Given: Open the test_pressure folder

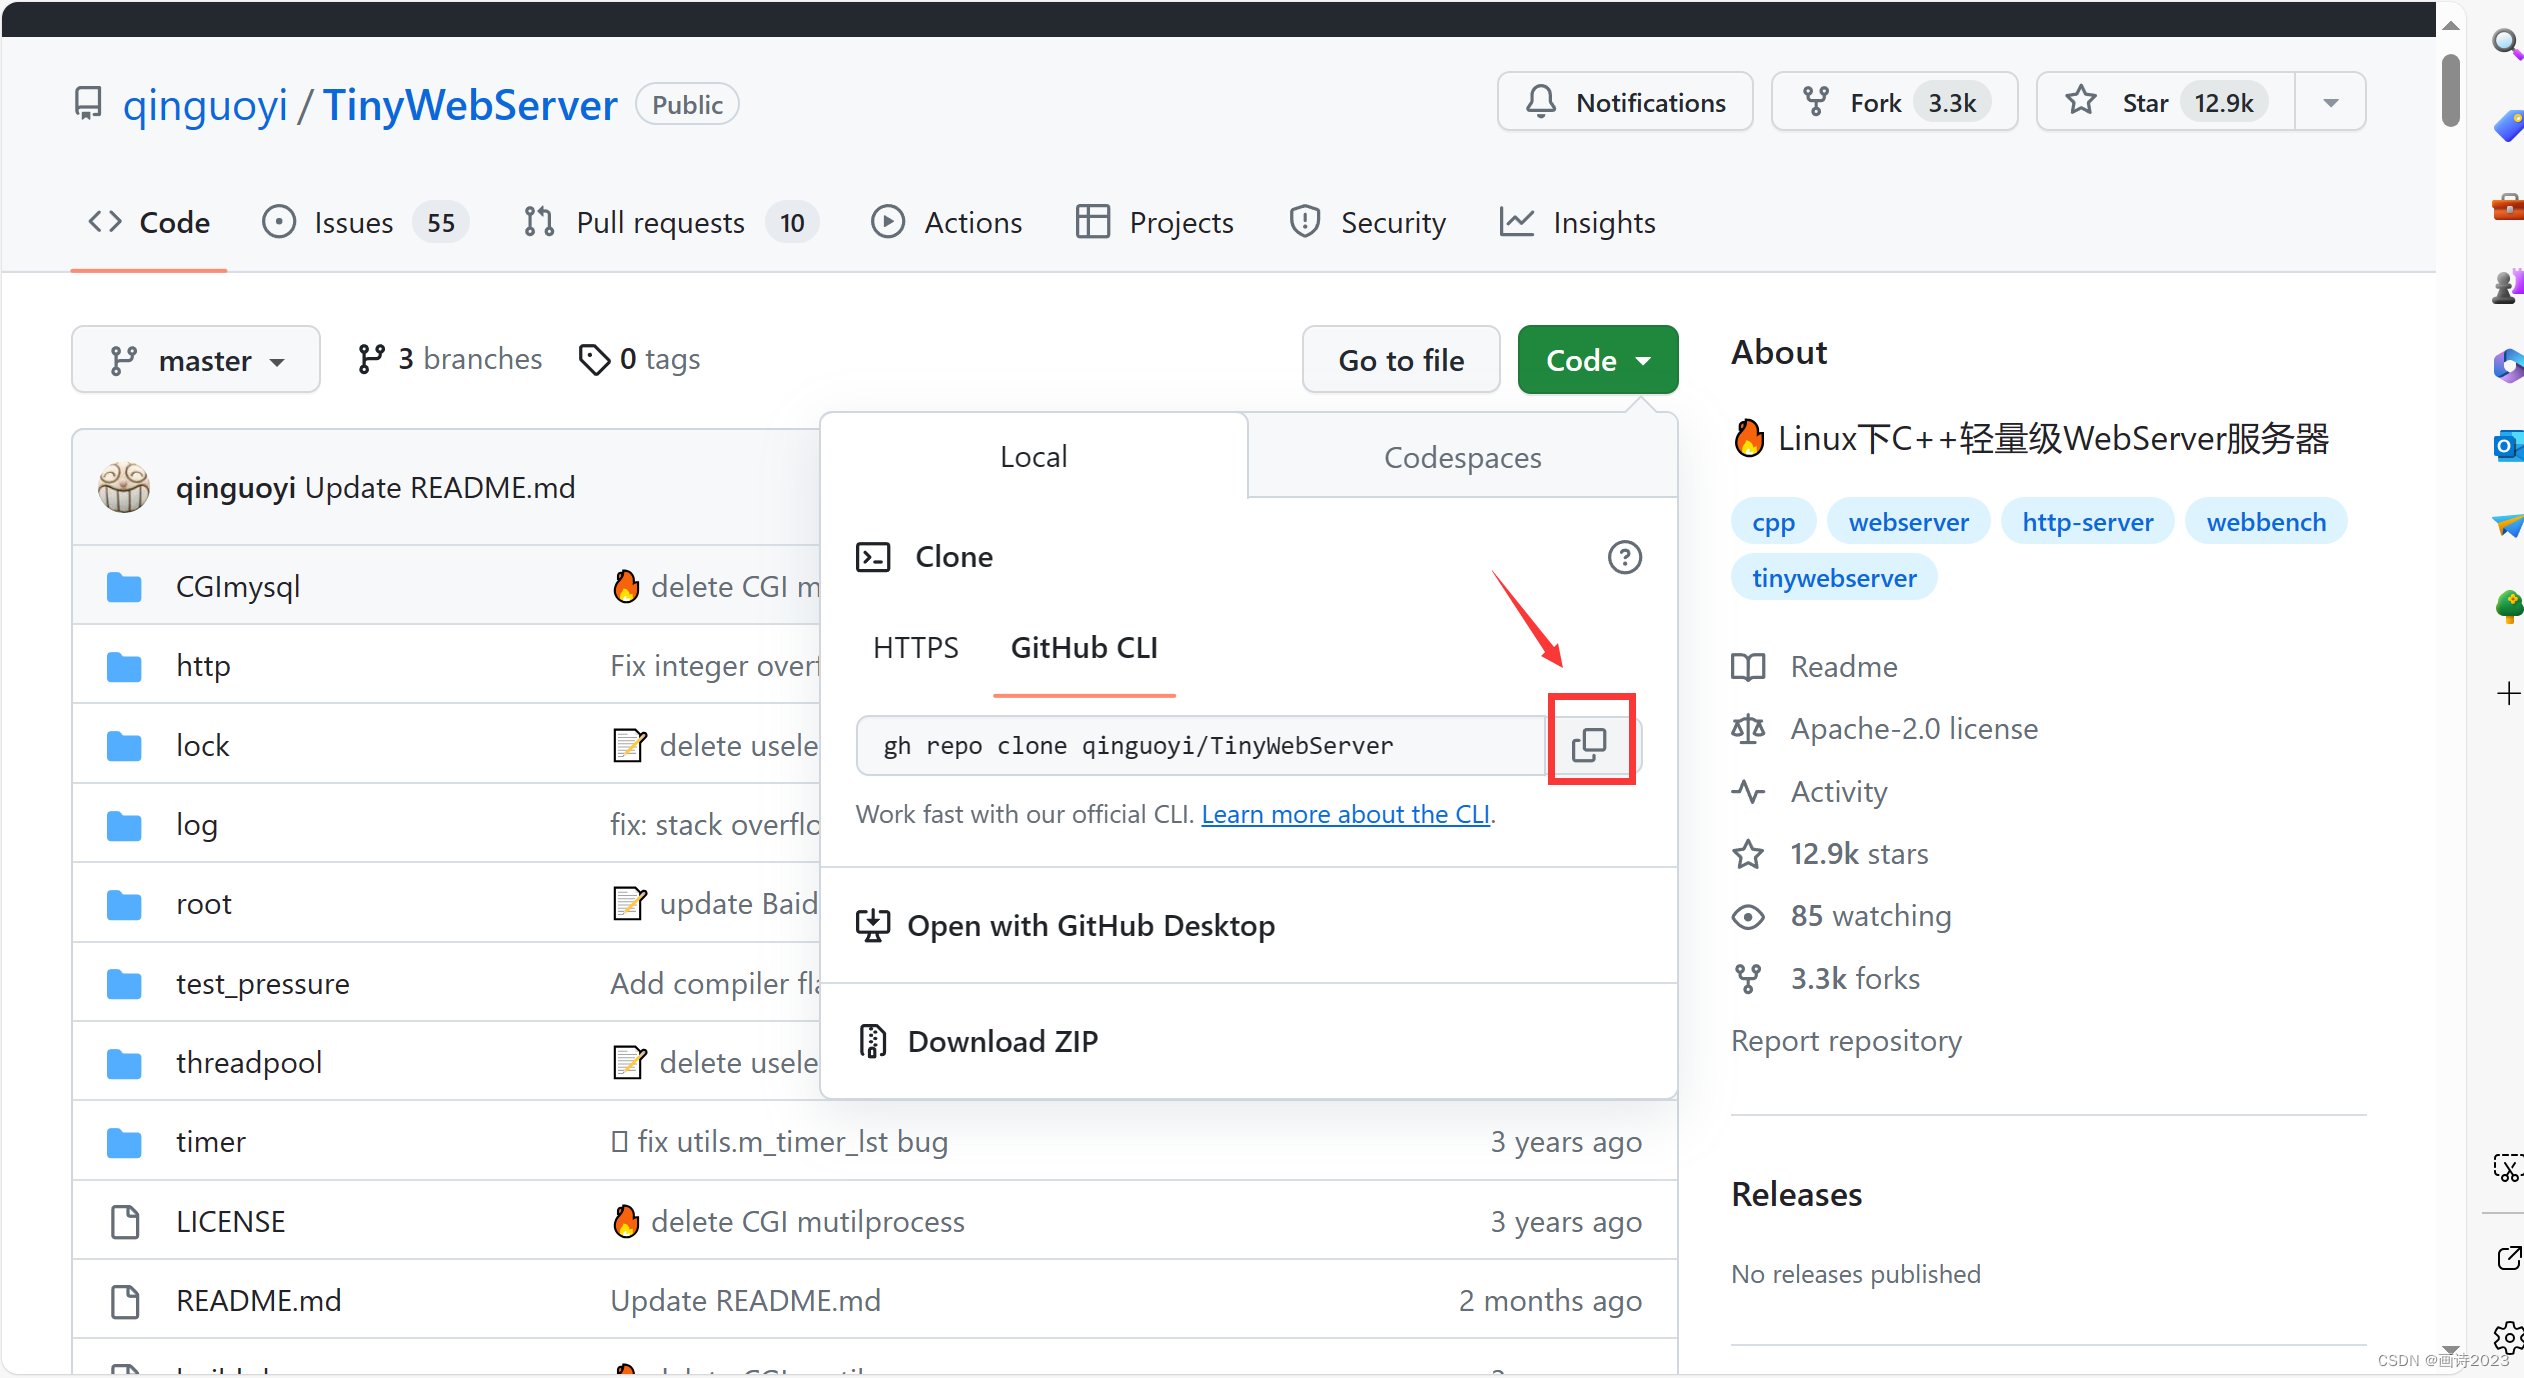Looking at the screenshot, I should tap(262, 983).
